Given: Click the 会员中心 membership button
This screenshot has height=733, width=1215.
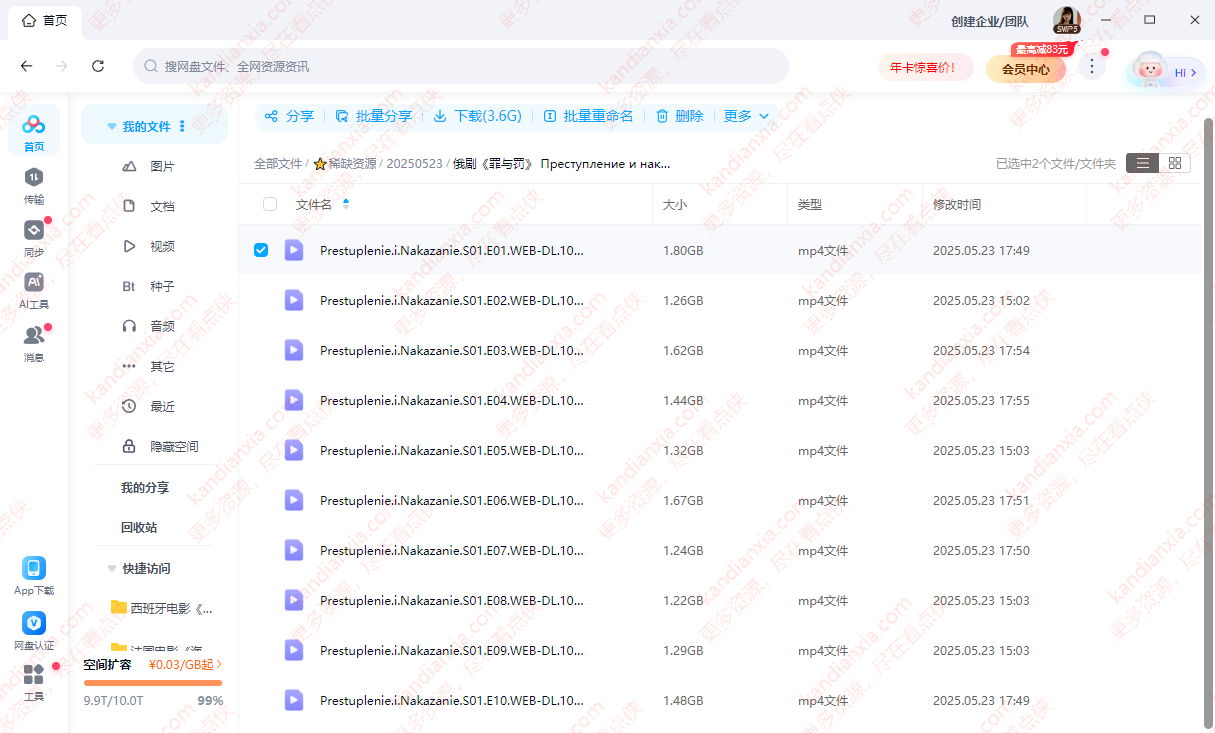Looking at the screenshot, I should [x=1025, y=69].
